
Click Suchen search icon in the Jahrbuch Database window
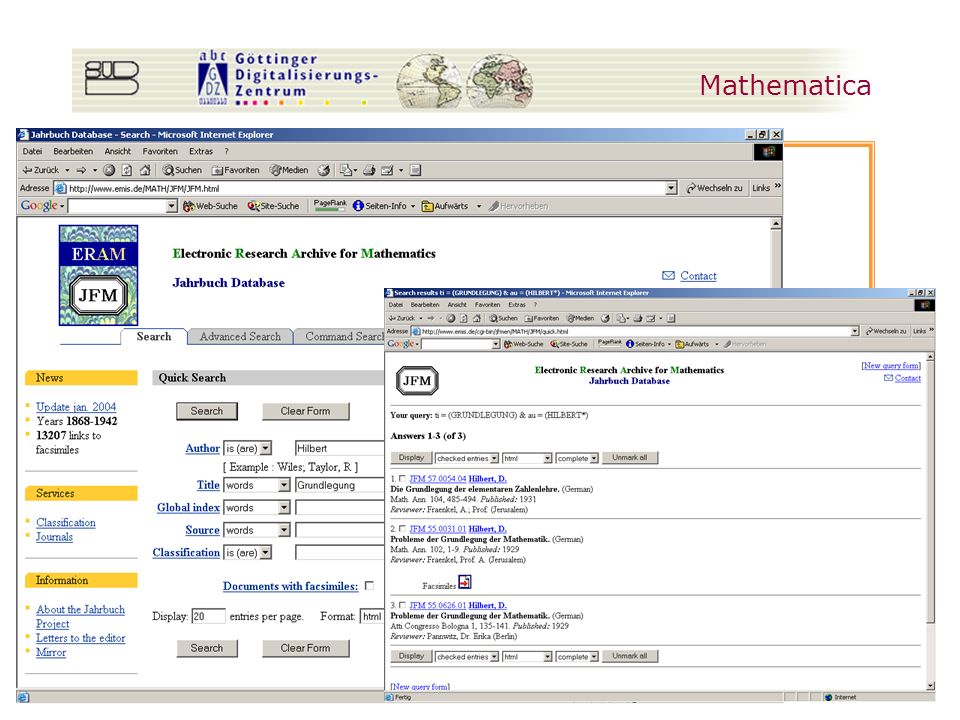click(x=182, y=170)
